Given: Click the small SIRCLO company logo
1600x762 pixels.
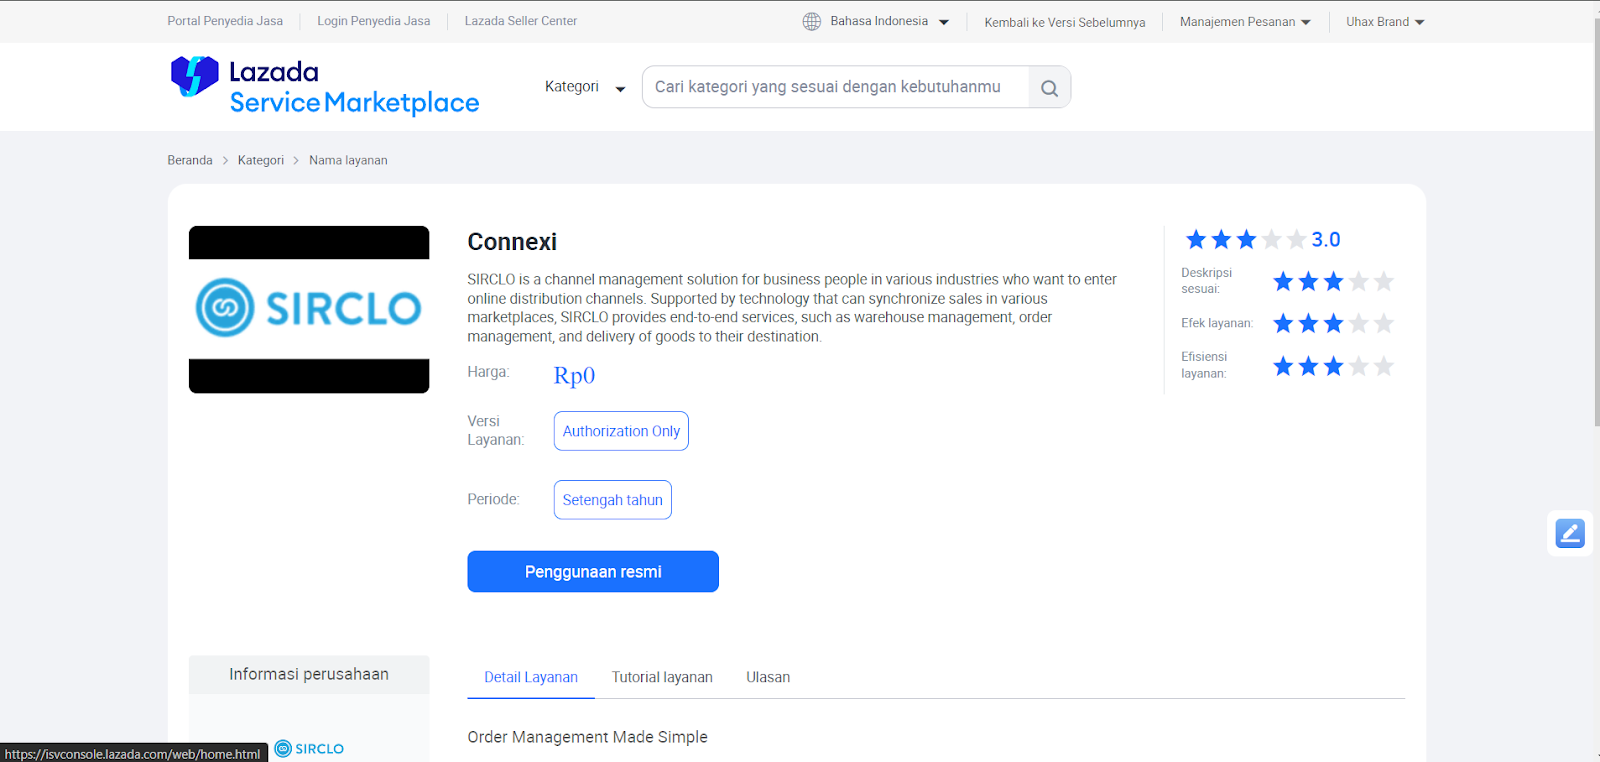Looking at the screenshot, I should pos(309,748).
